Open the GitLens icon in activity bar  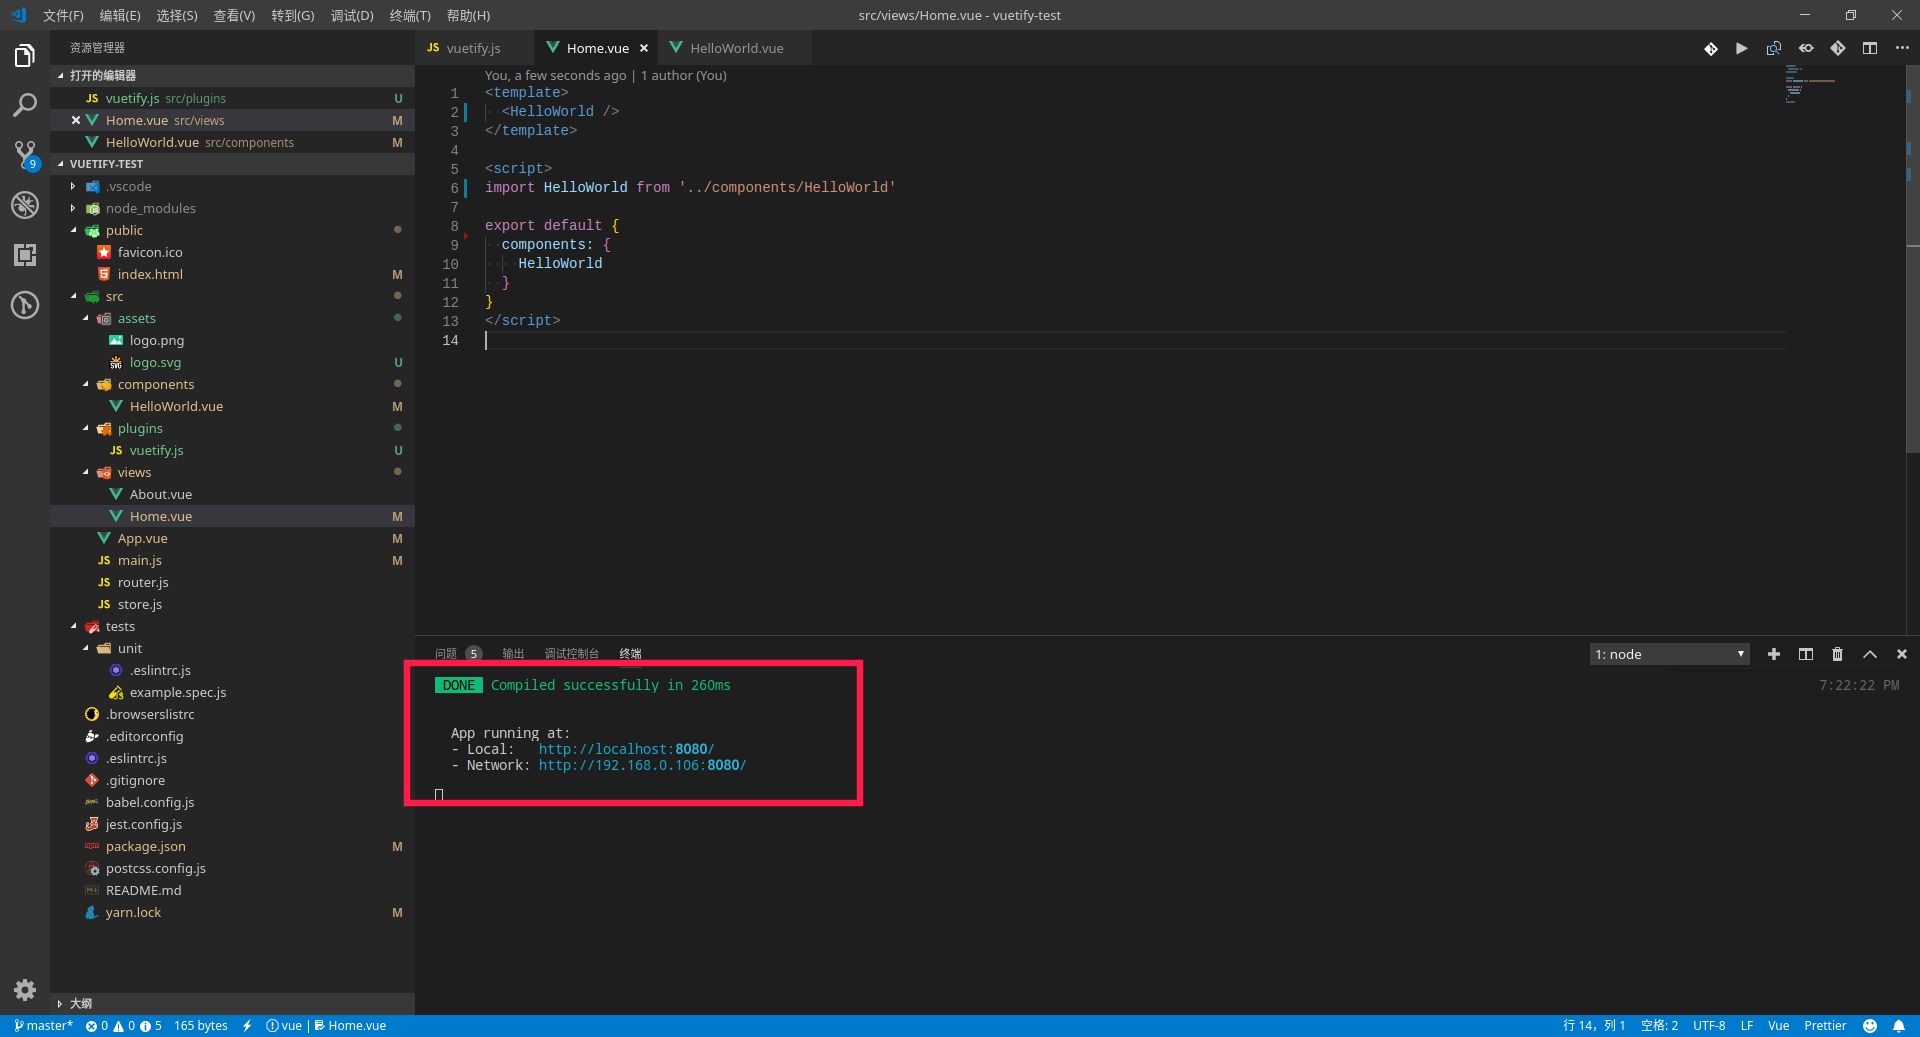(x=25, y=305)
